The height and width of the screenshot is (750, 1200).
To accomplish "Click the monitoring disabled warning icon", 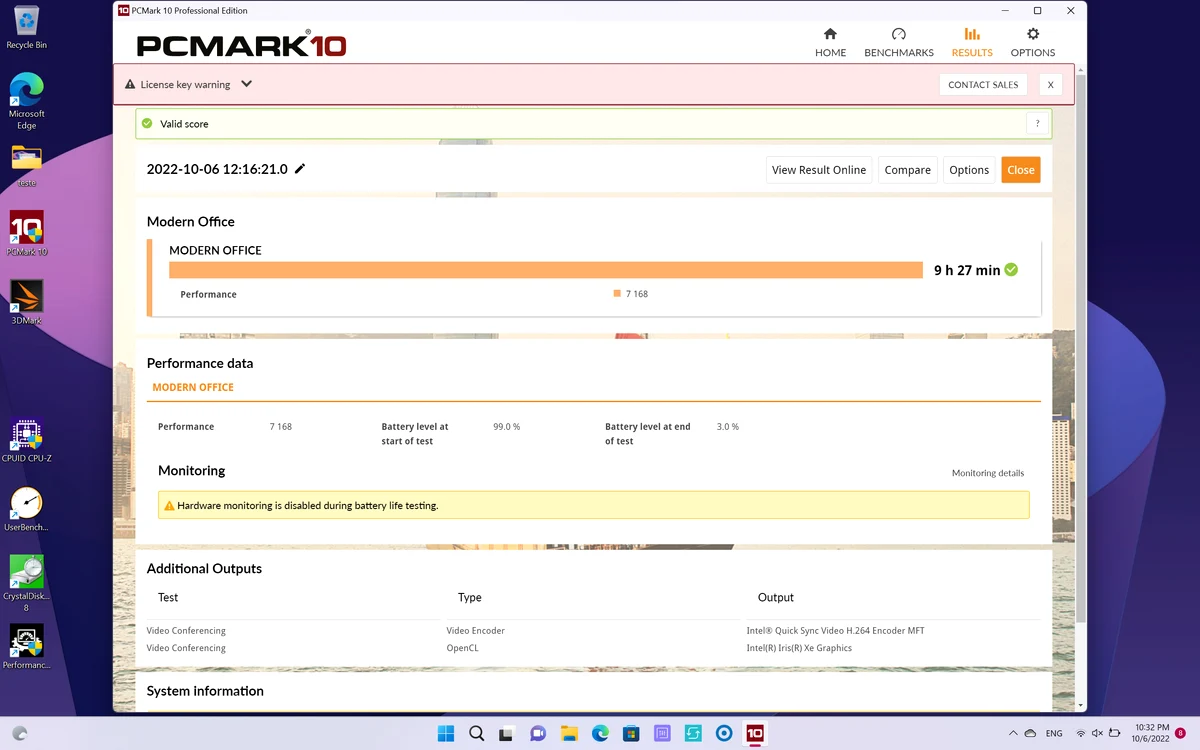I will pyautogui.click(x=169, y=506).
